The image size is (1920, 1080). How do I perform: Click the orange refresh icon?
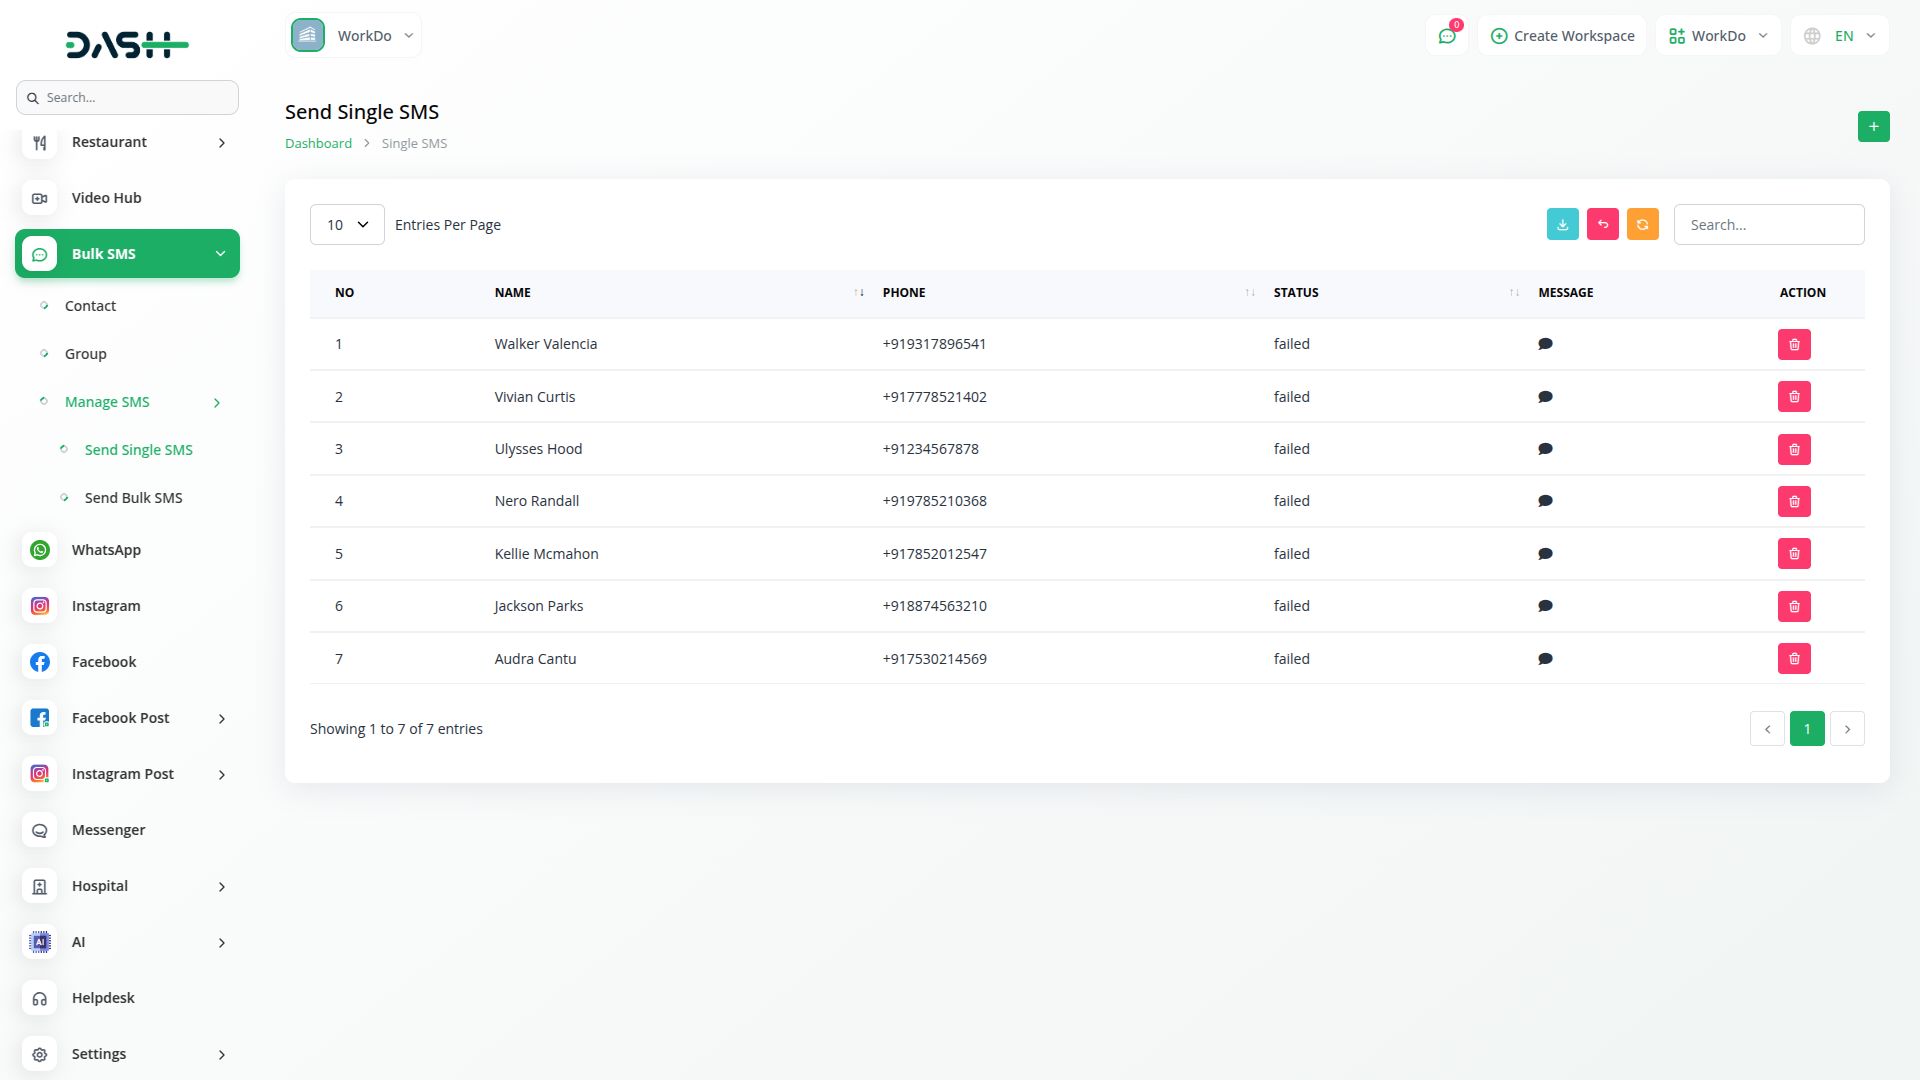click(x=1642, y=225)
